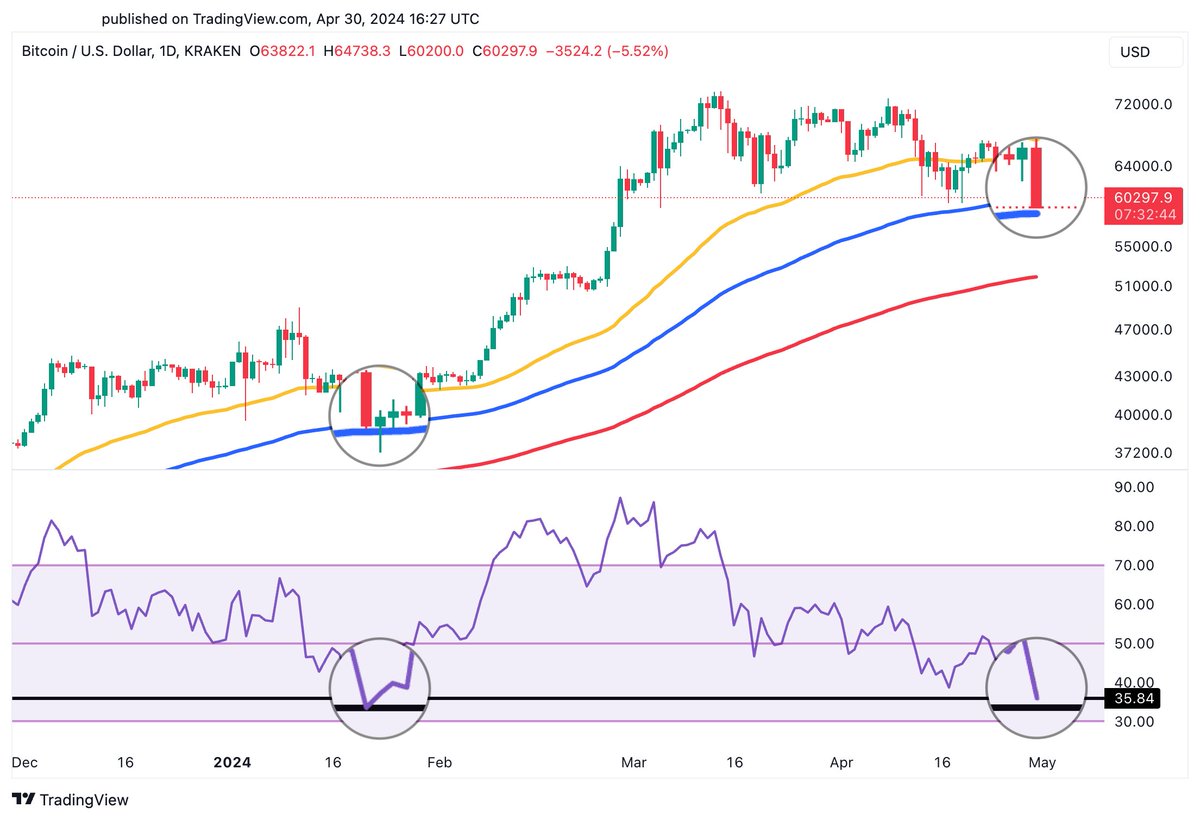Toggle the current price label 60297.9
This screenshot has height=820, width=1200.
1145,198
